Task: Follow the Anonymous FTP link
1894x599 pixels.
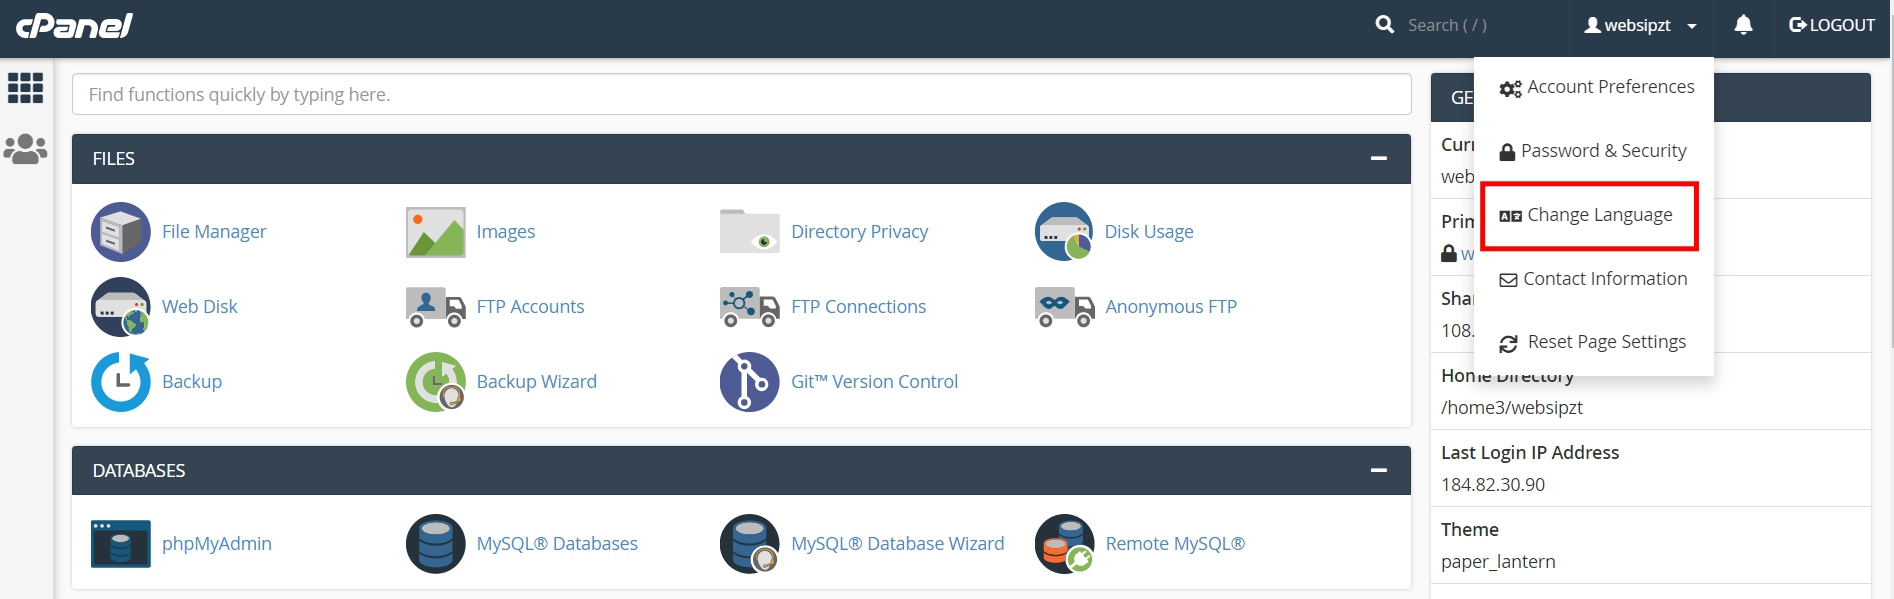Action: click(1171, 307)
